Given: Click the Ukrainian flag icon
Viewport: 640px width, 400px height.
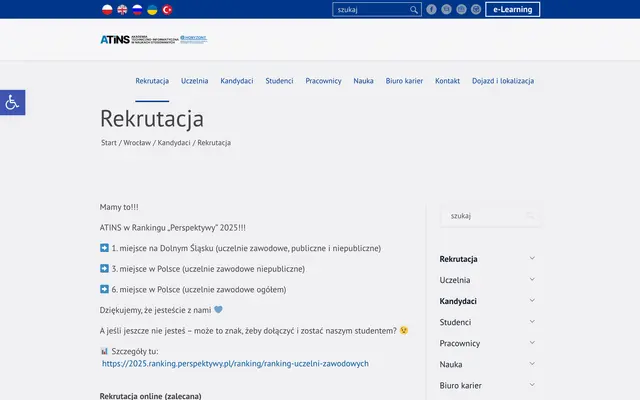Looking at the screenshot, I should point(152,9).
